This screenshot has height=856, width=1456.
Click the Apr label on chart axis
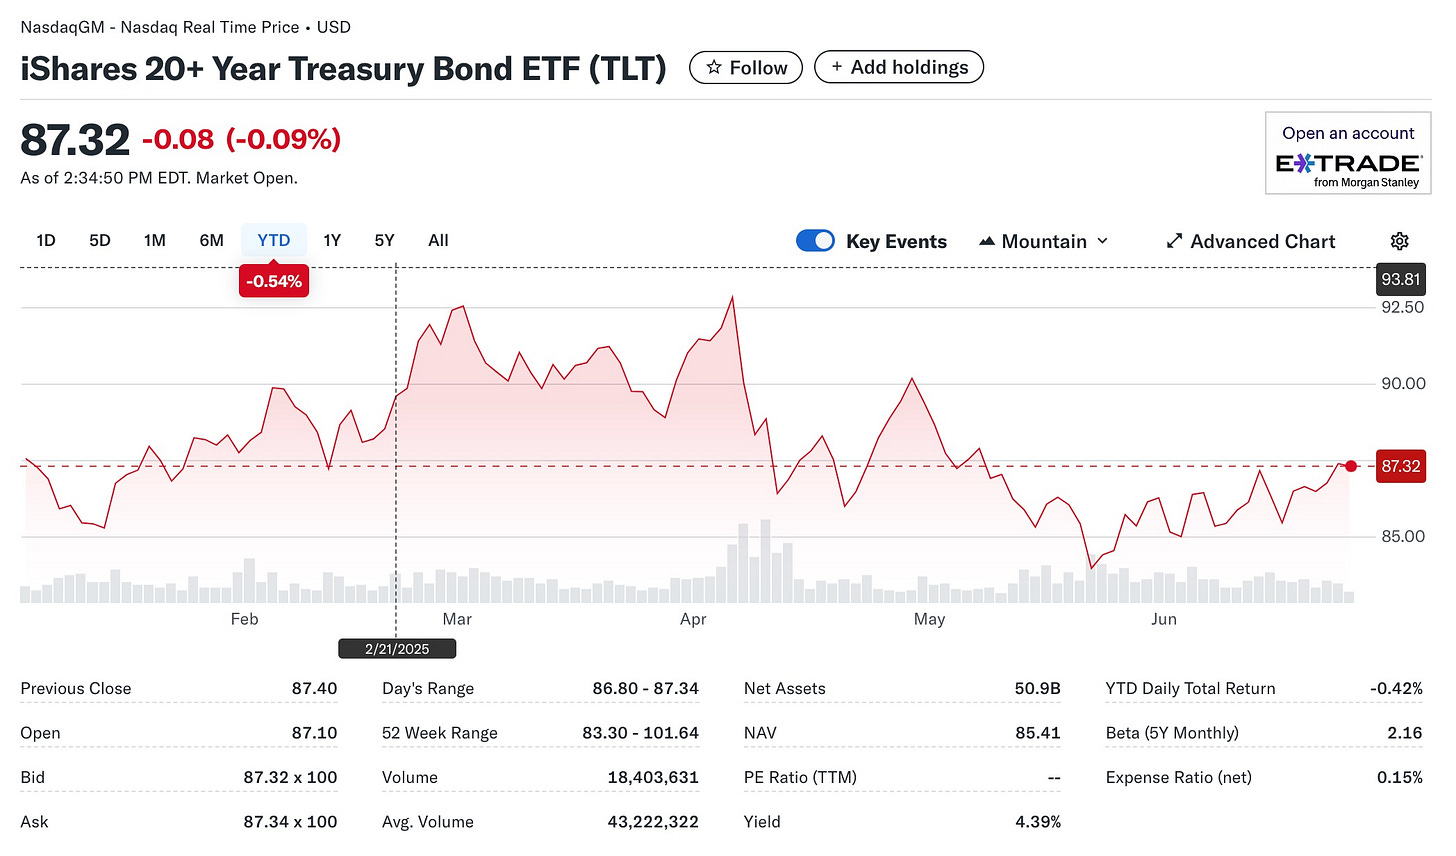coord(693,619)
